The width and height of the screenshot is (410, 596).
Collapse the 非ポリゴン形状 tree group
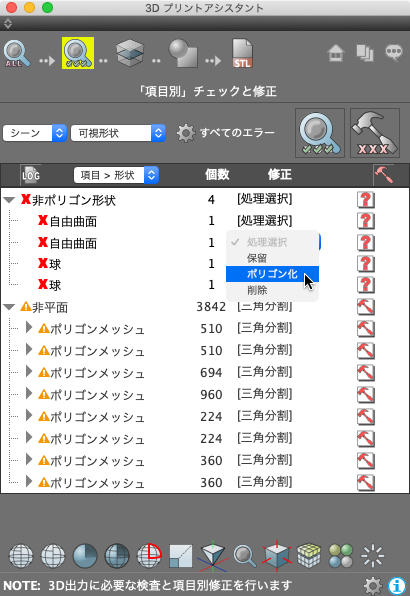coord(9,200)
